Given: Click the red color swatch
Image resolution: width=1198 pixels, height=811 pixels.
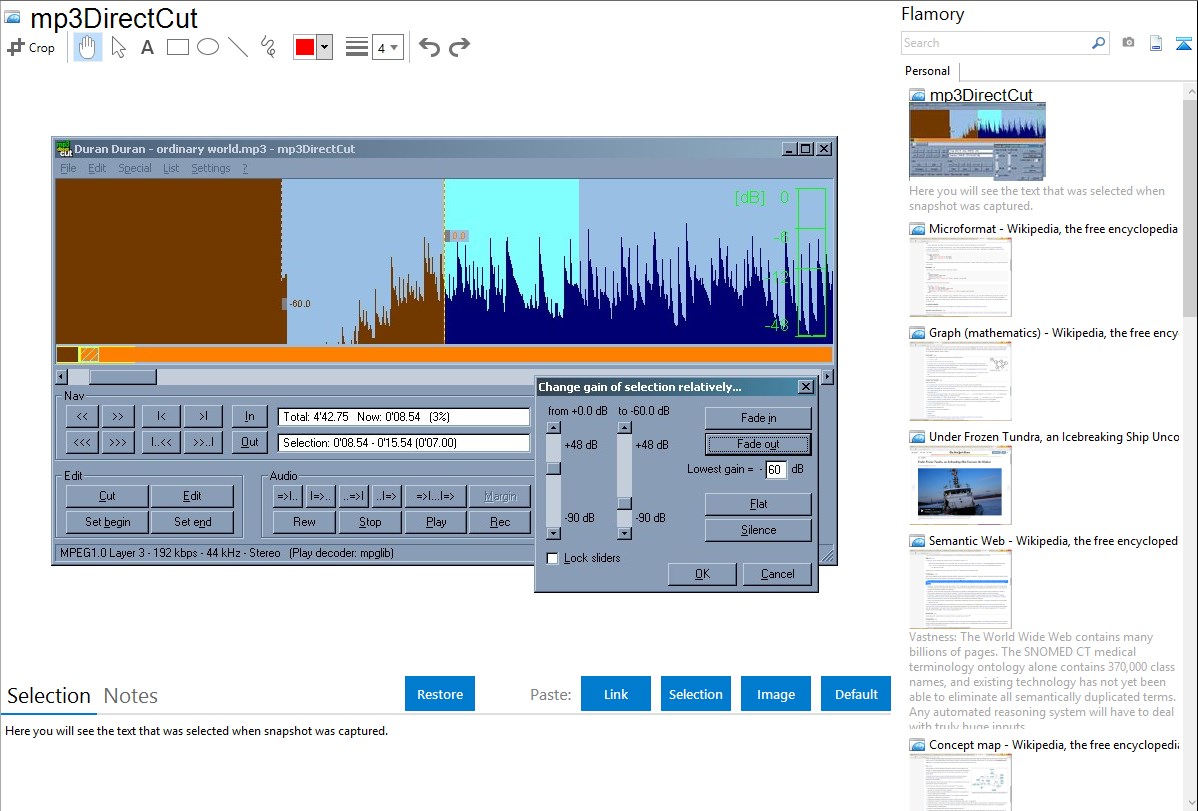Looking at the screenshot, I should pyautogui.click(x=304, y=47).
